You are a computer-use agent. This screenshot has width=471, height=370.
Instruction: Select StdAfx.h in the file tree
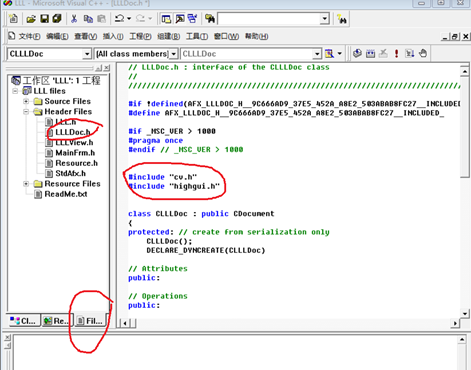pyautogui.click(x=70, y=174)
